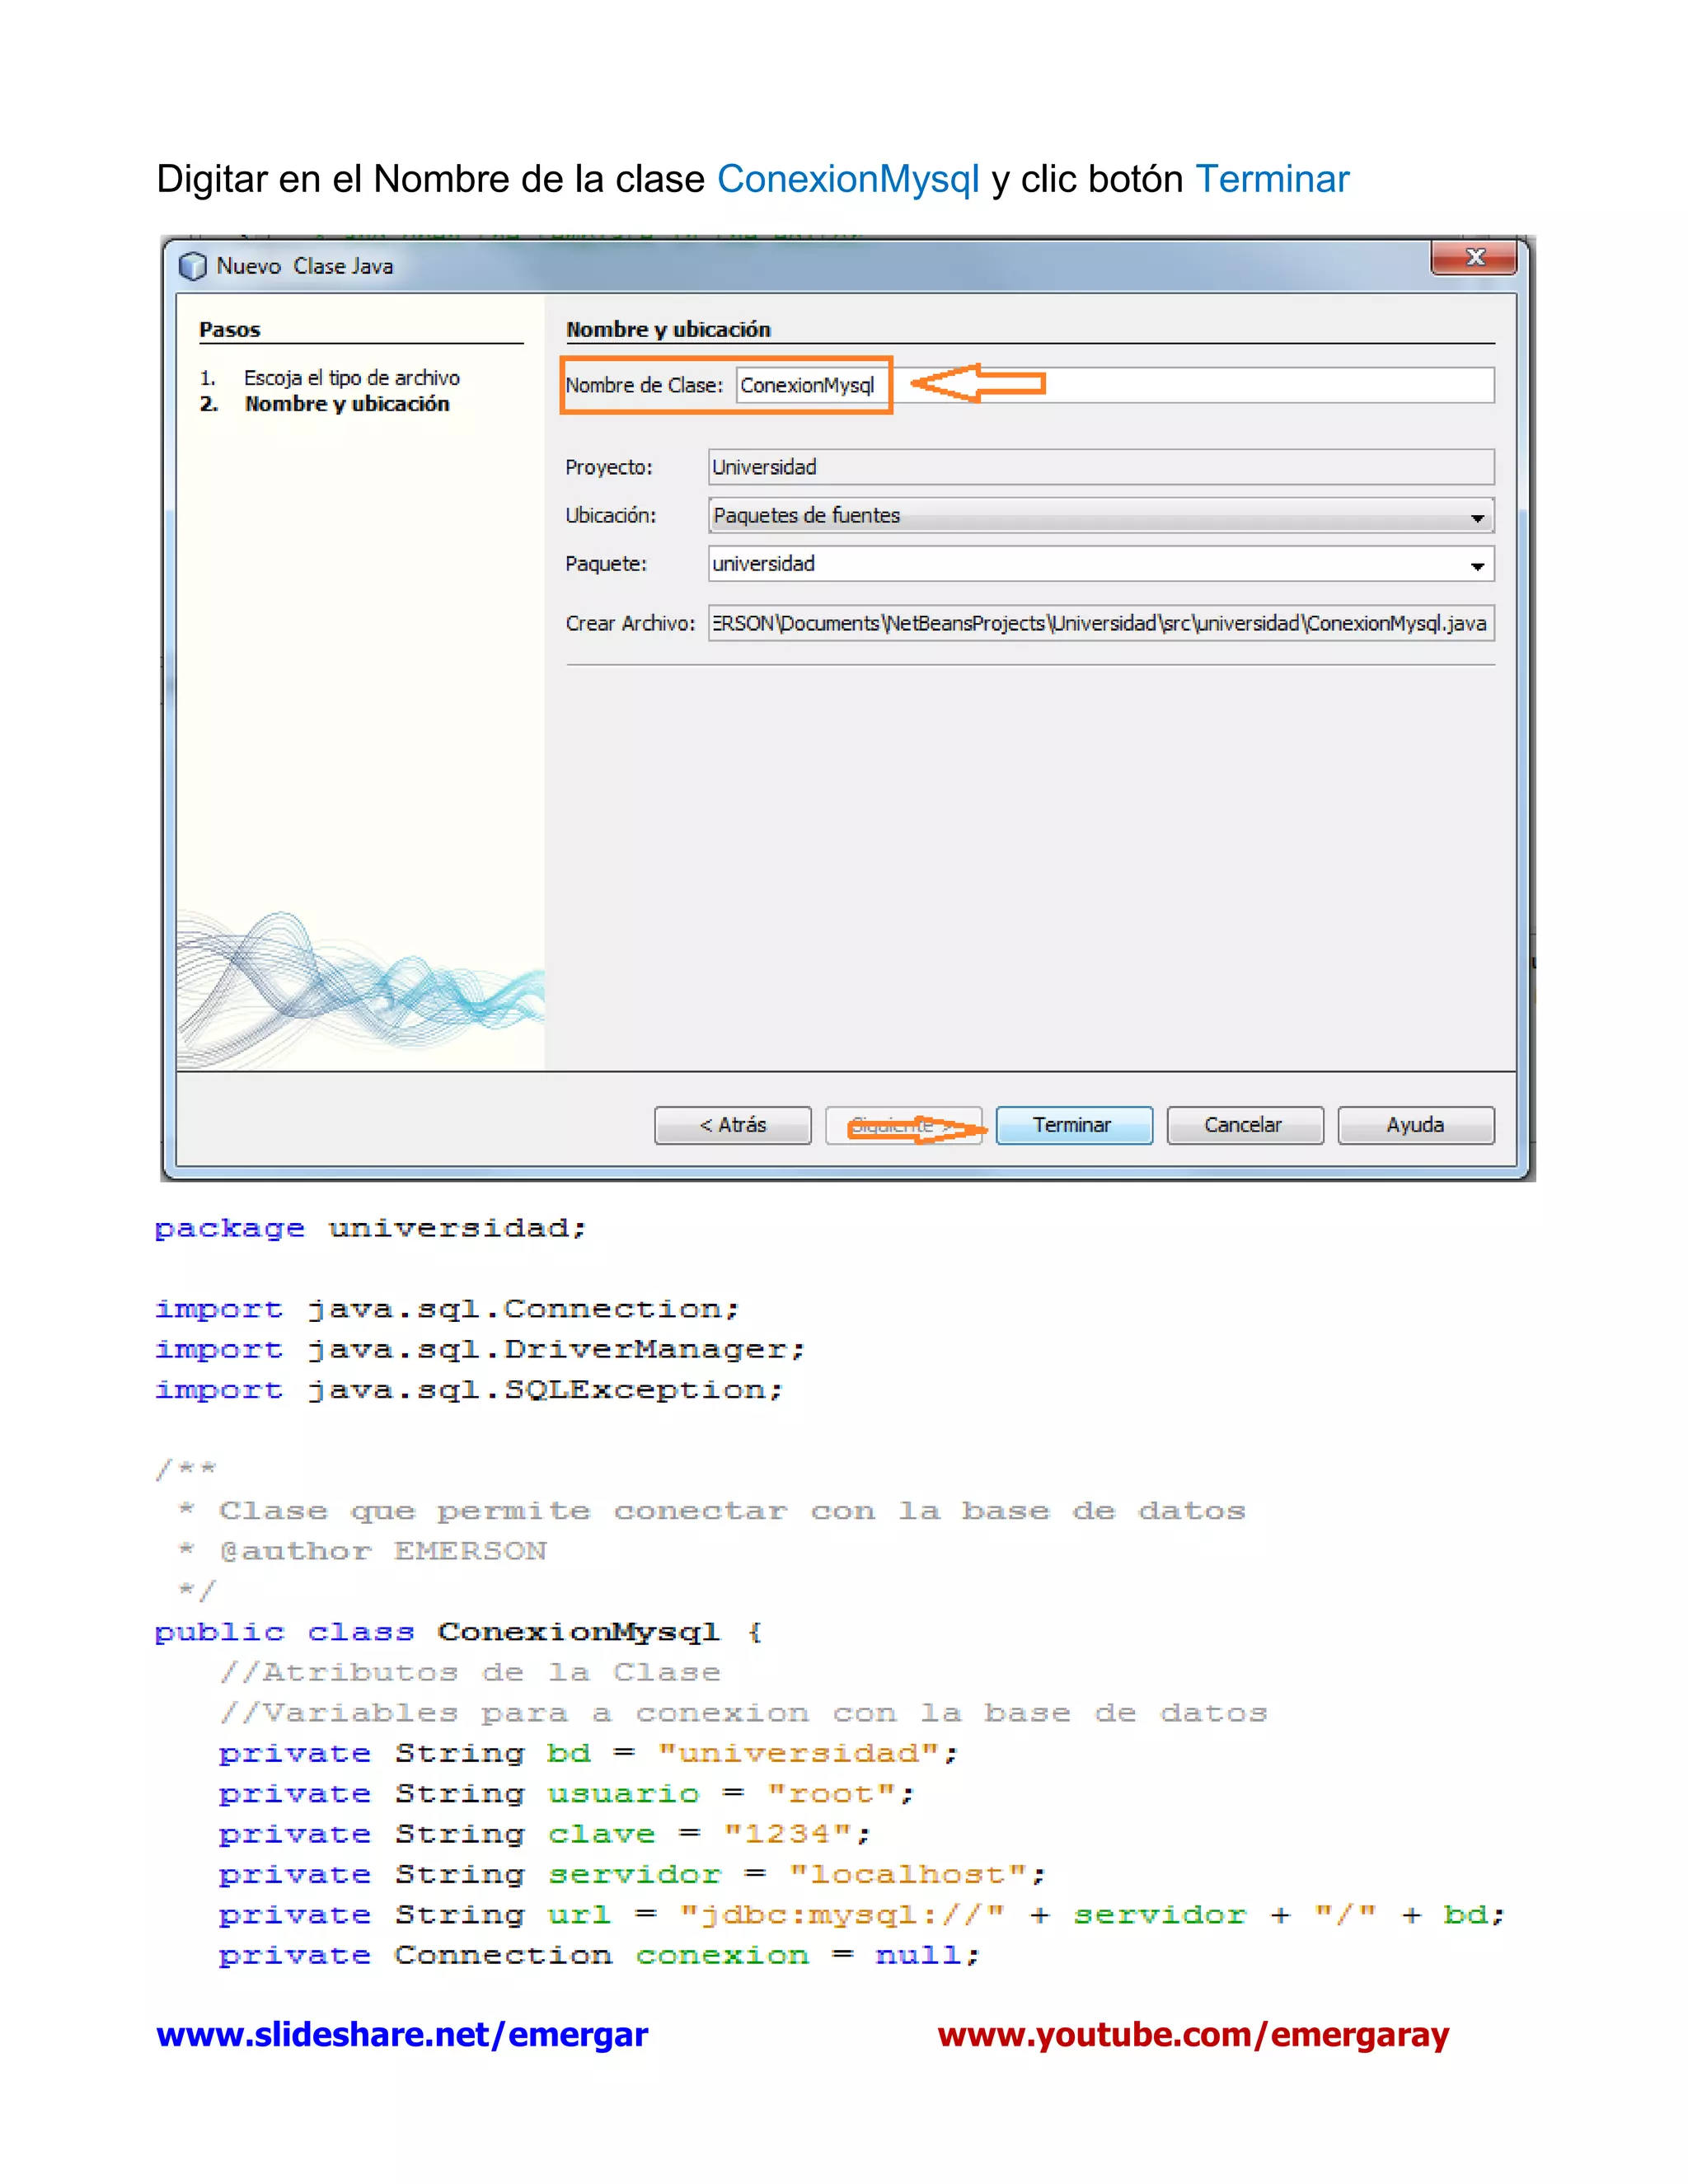Select step 2 Nombre y ubicación
Viewport: 1688px width, 2184px height.
(346, 404)
